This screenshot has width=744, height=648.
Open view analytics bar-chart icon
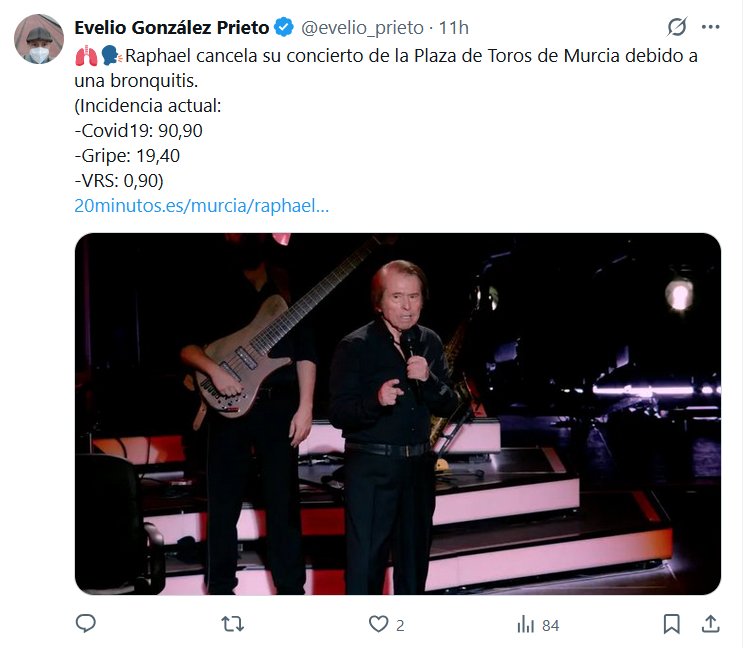[x=525, y=624]
